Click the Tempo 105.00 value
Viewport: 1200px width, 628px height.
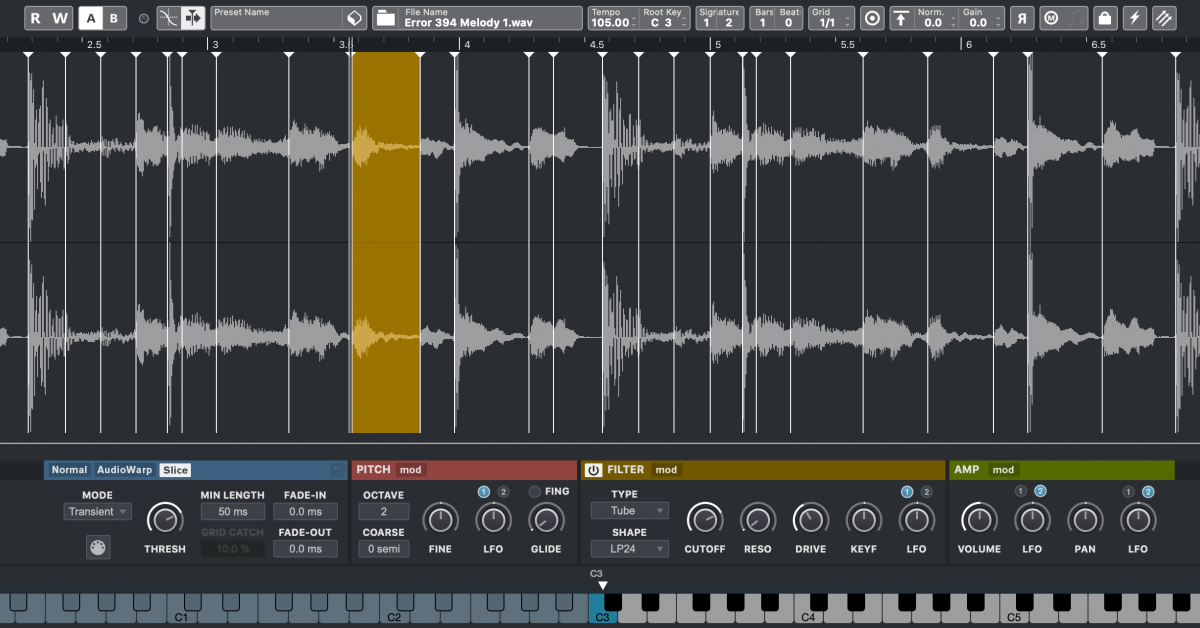610,22
